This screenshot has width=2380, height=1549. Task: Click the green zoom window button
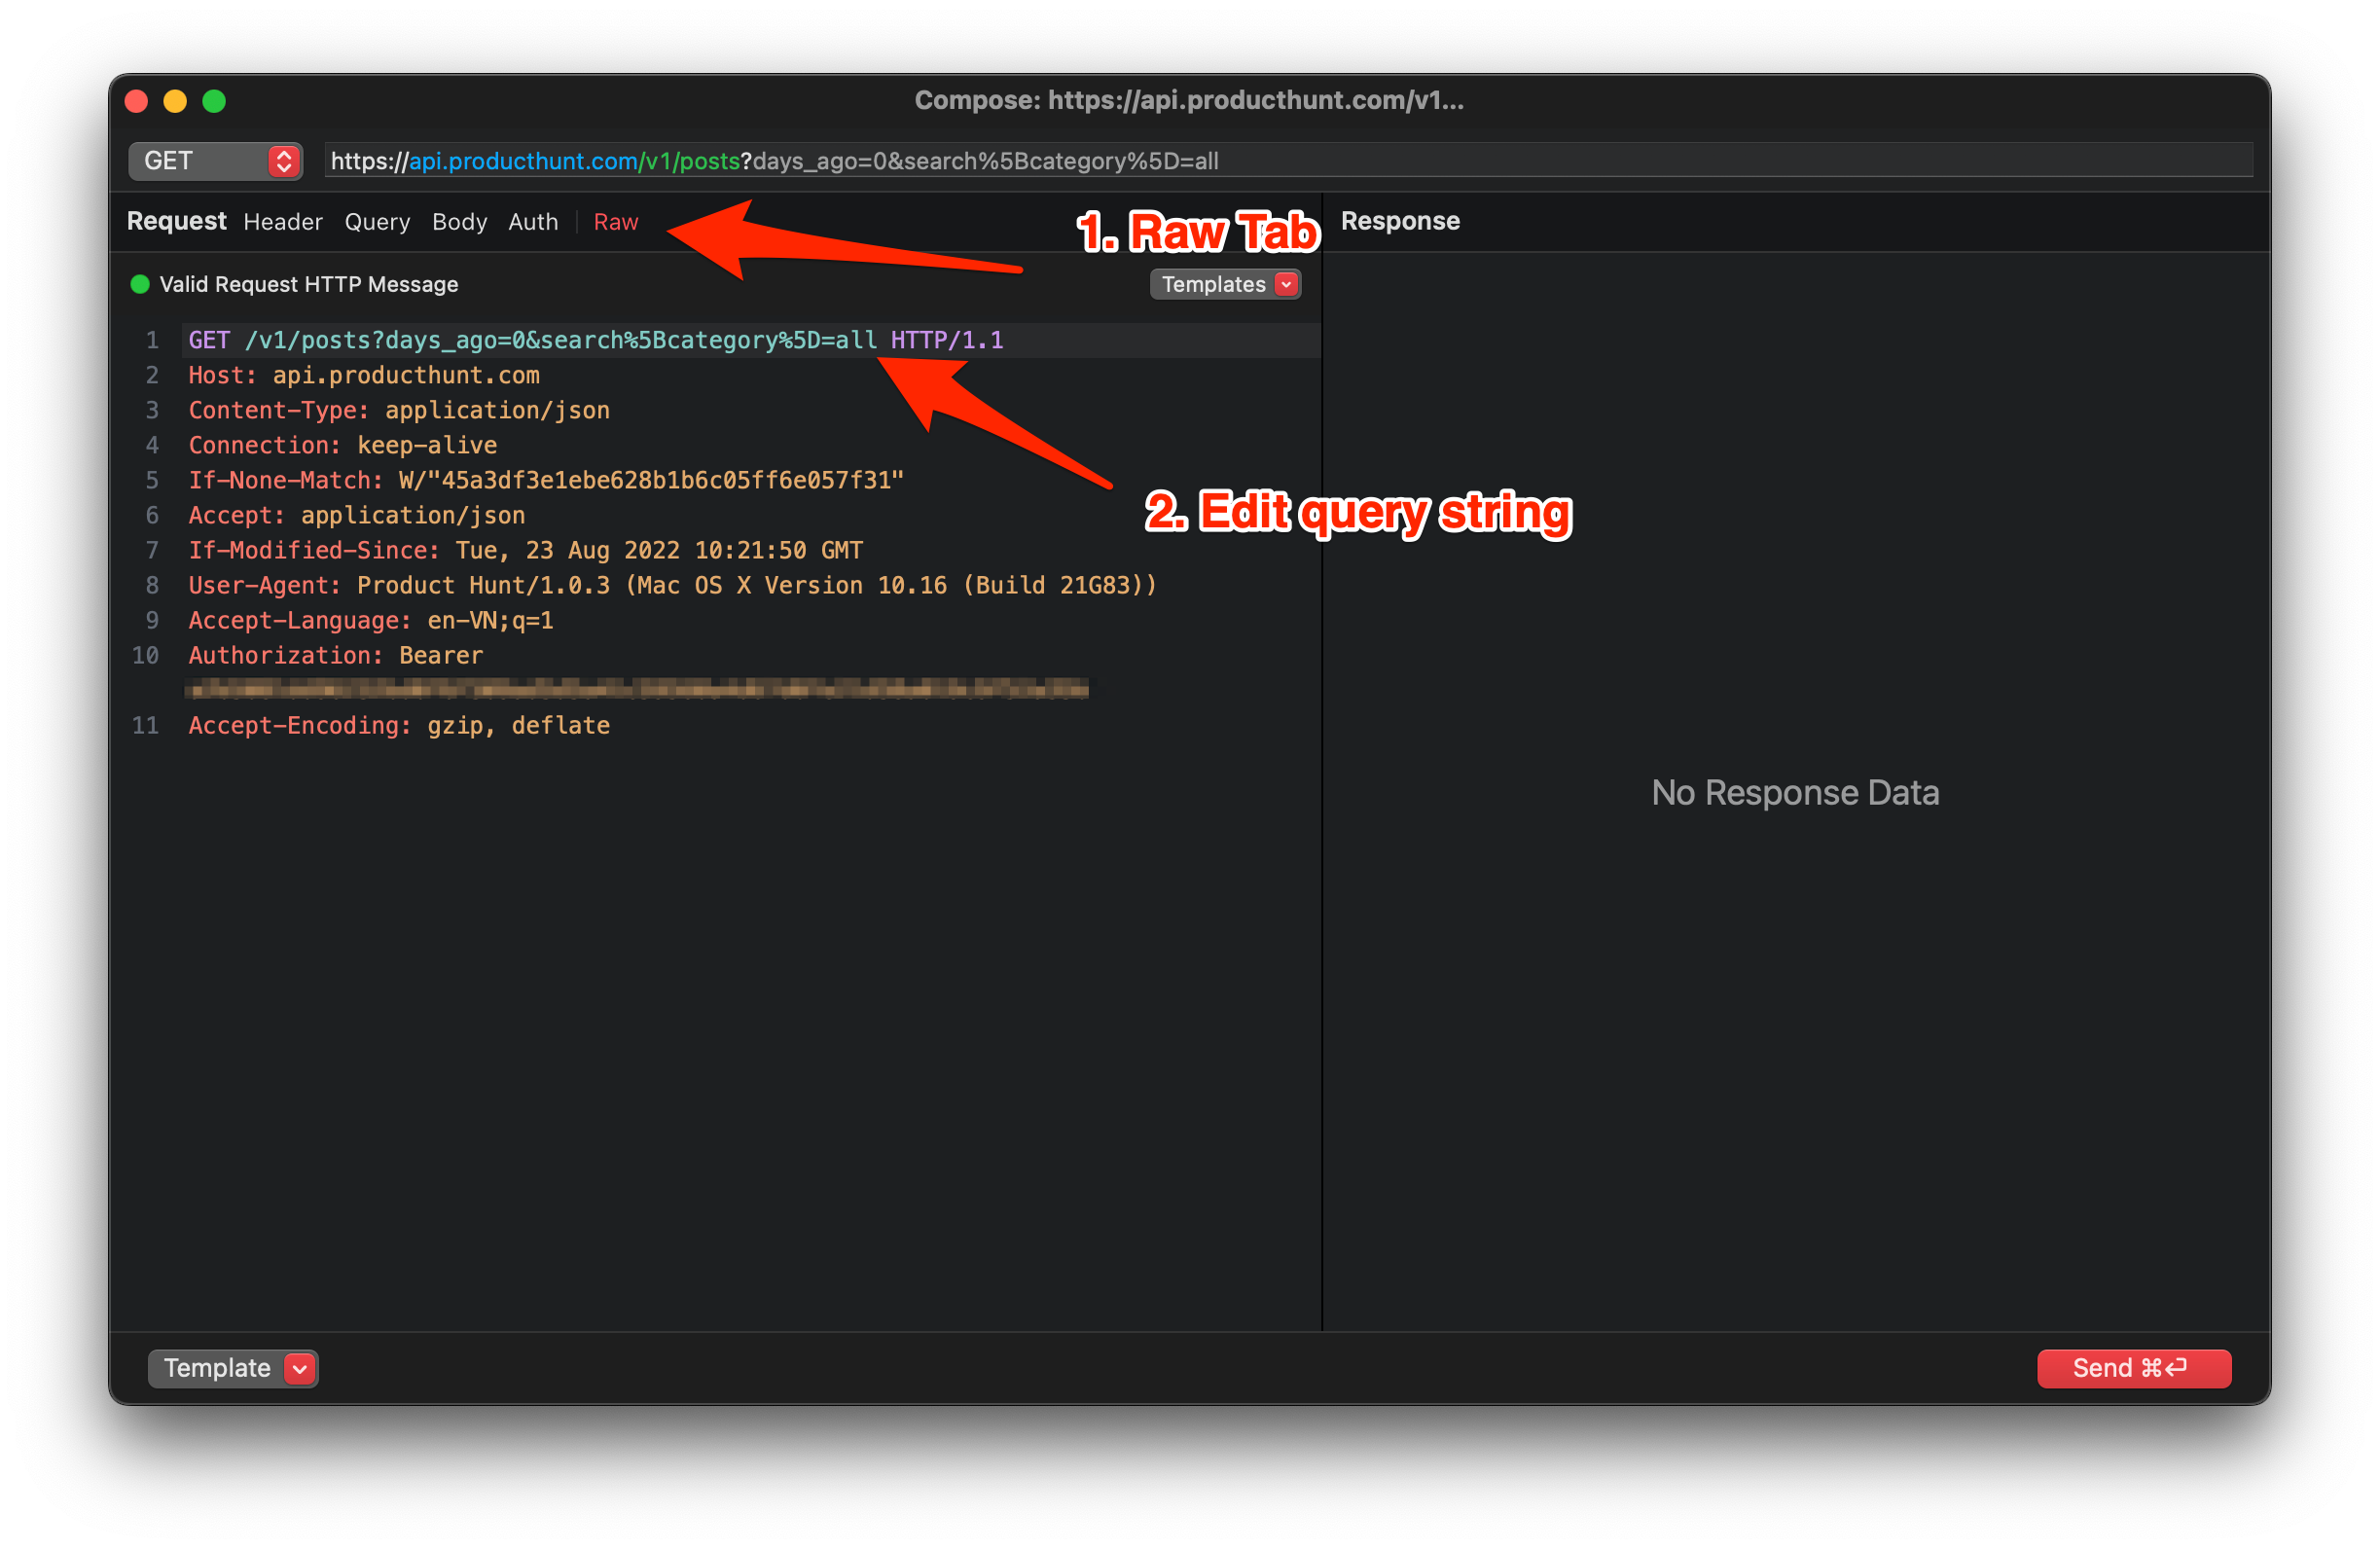click(214, 101)
